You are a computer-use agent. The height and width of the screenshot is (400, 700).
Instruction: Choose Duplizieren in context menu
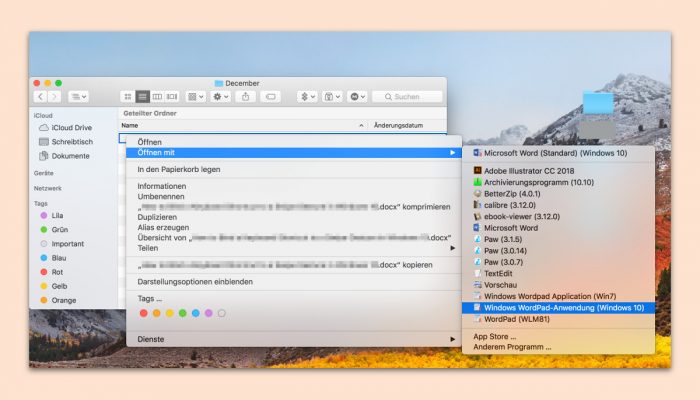294,217
